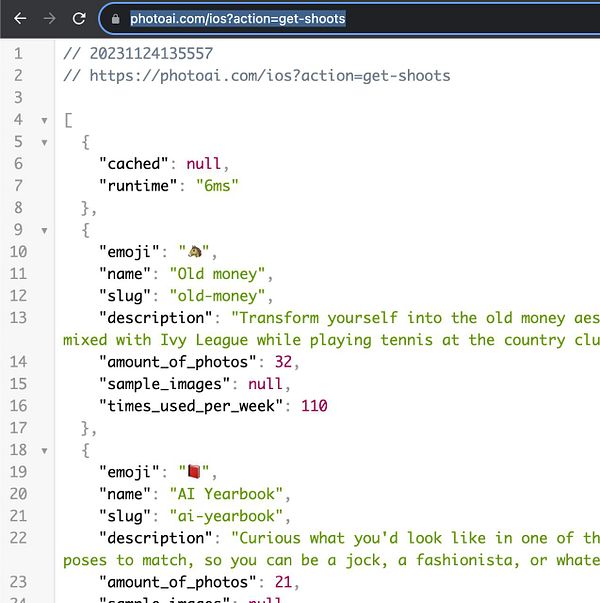Click the "AI Yearbook" name value
The height and width of the screenshot is (603, 600).
226,494
